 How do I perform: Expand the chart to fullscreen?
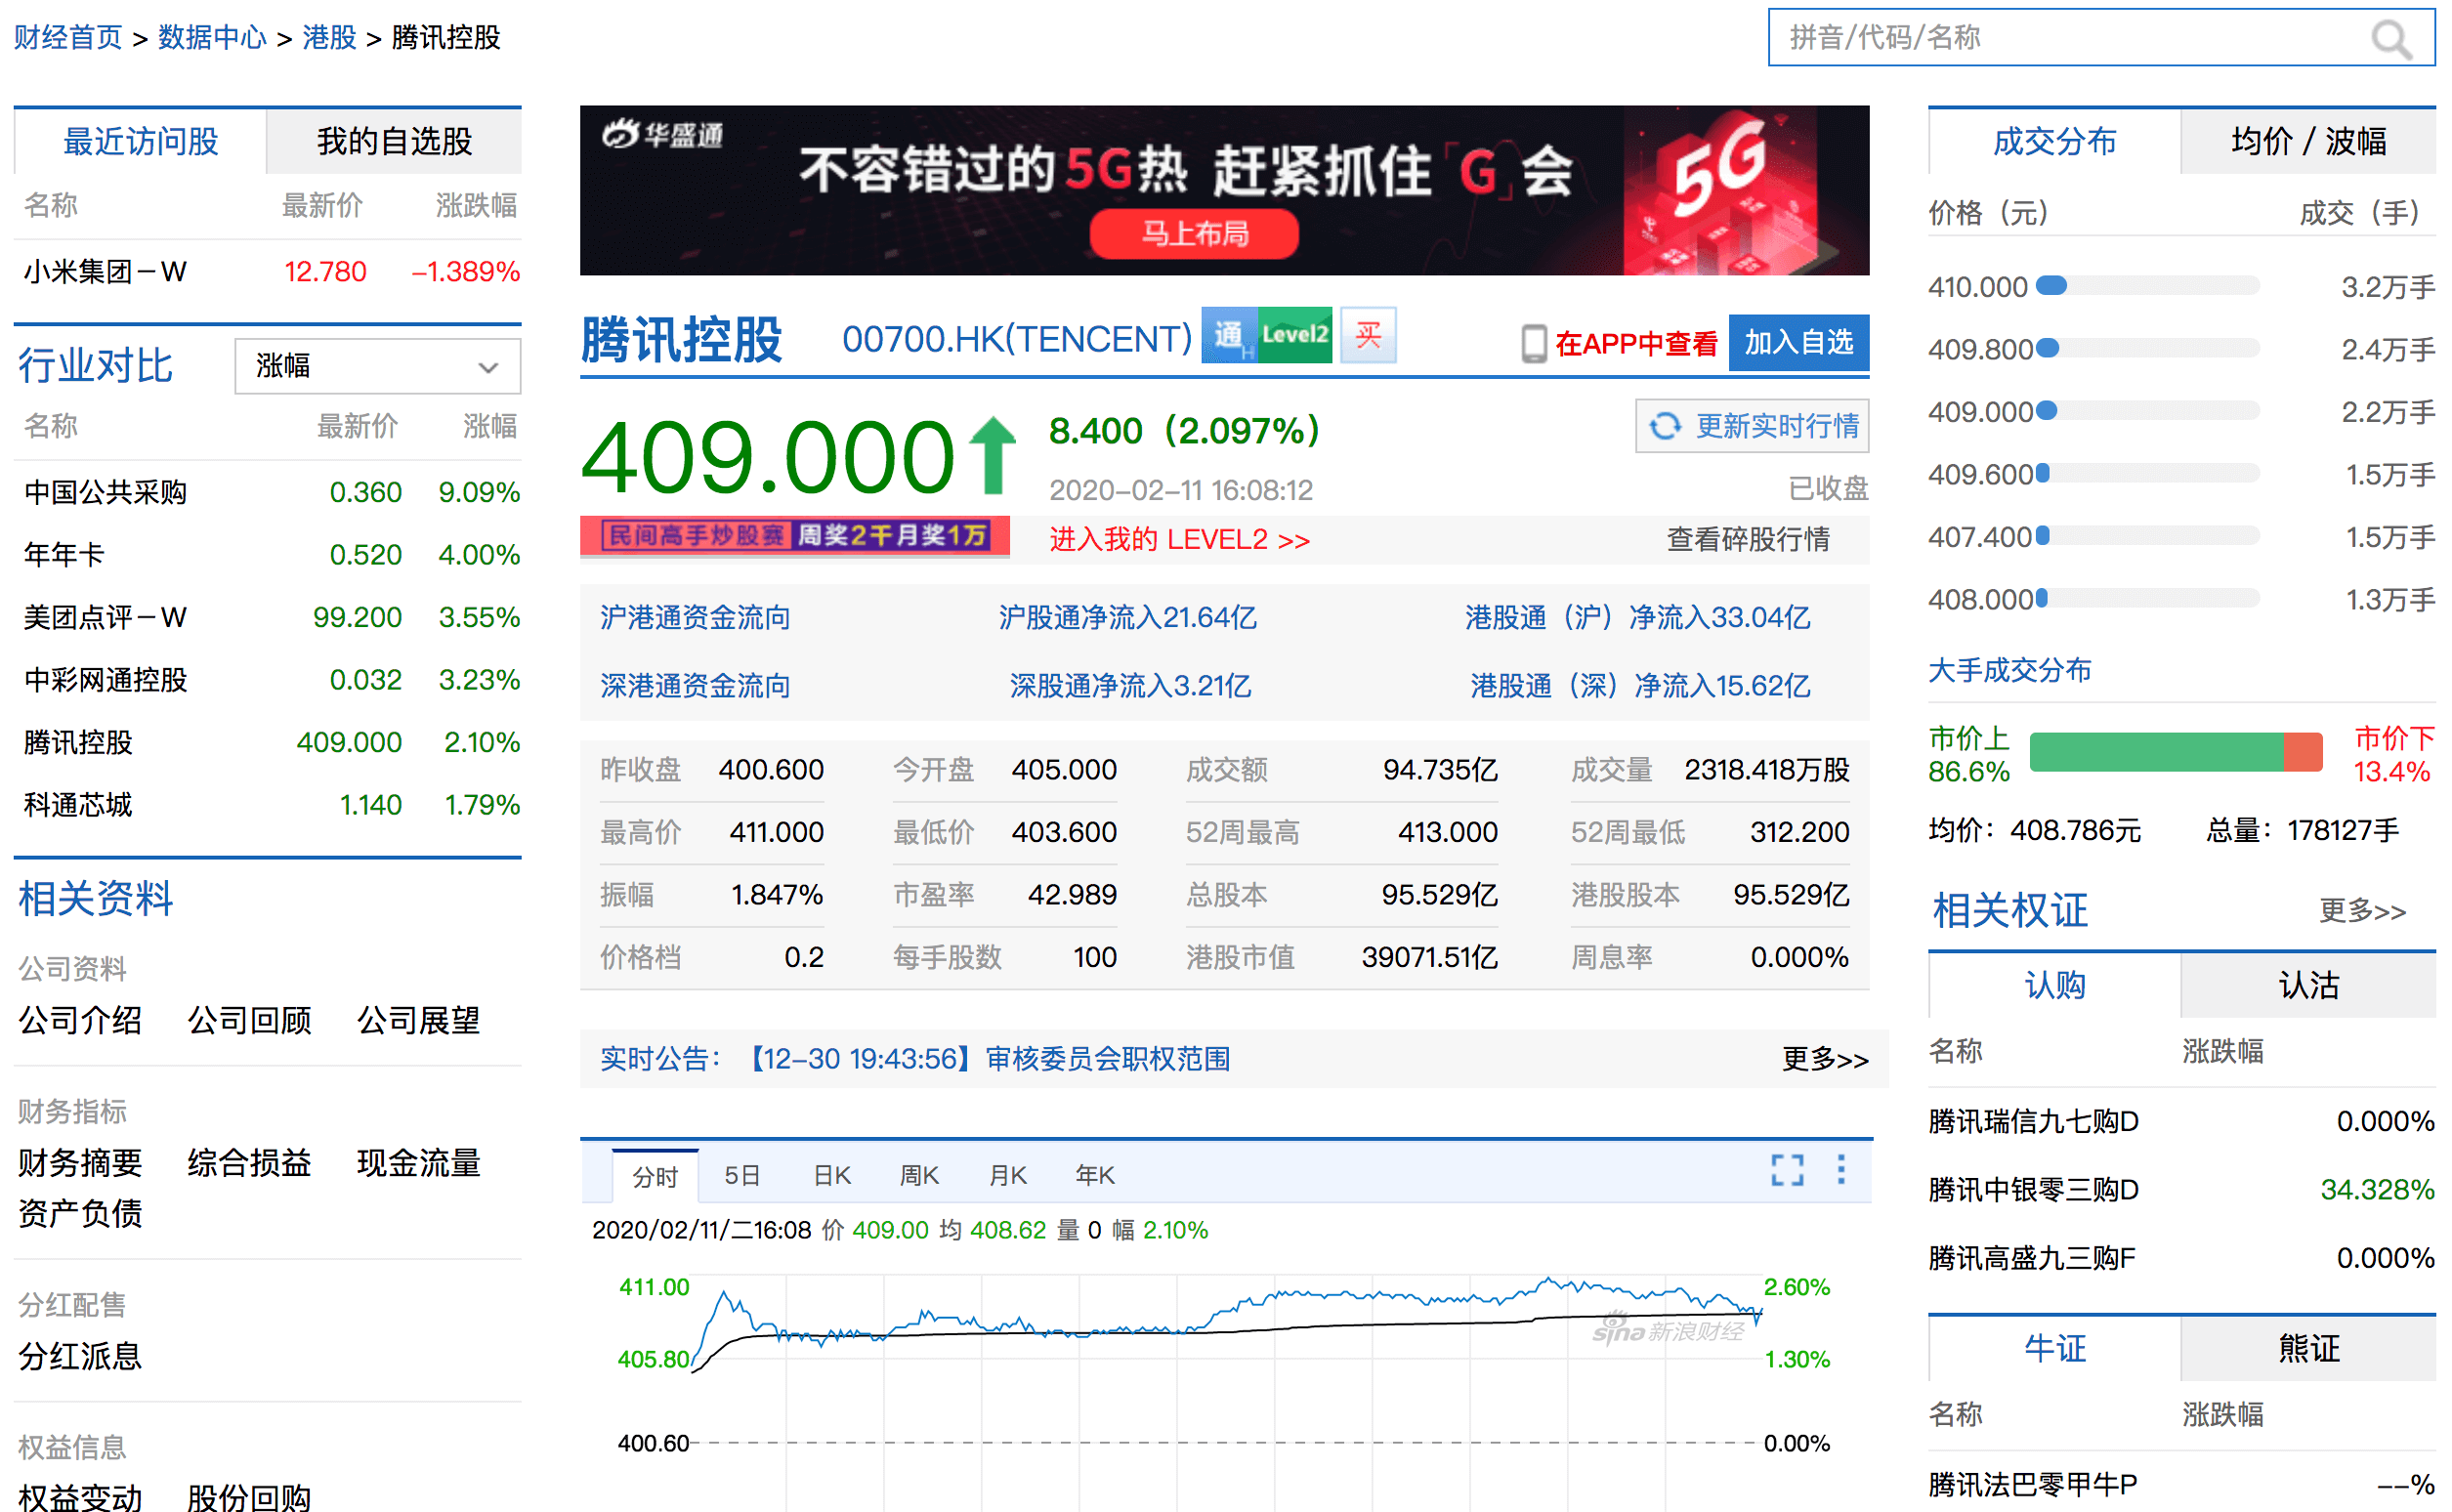[x=1787, y=1170]
